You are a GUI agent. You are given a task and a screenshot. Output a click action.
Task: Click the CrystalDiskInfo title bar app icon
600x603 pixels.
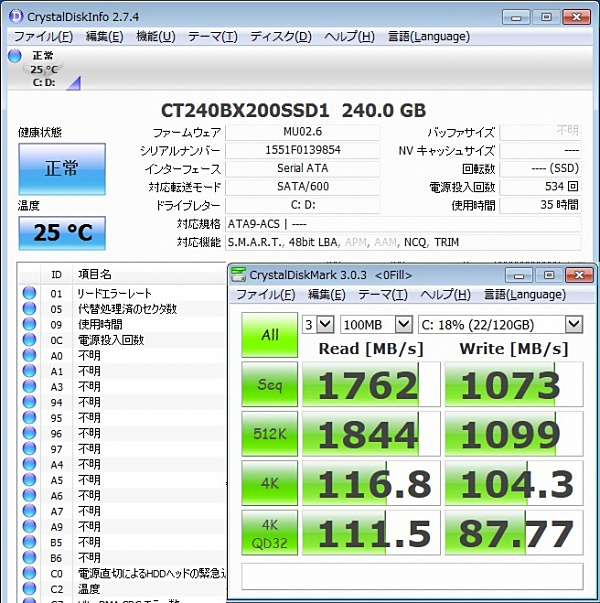[x=16, y=17]
